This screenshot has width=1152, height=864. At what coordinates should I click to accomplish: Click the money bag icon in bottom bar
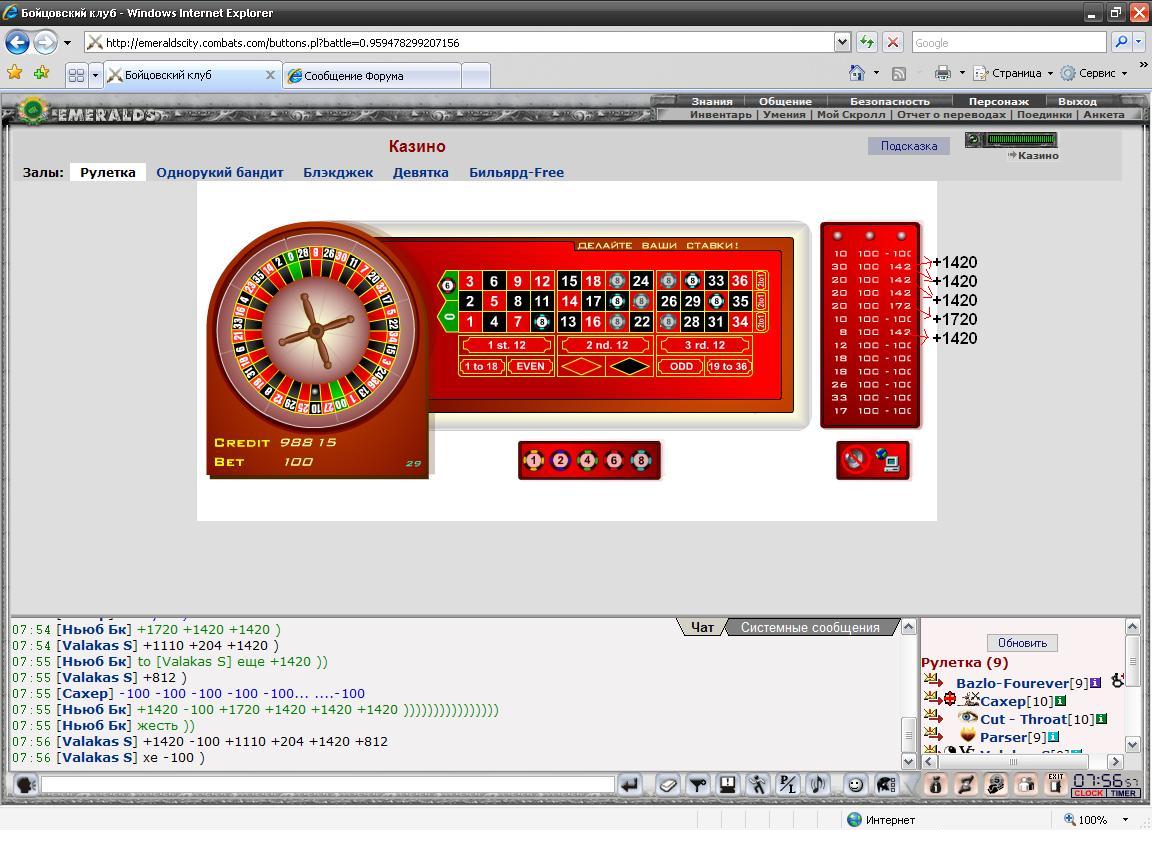pos(936,785)
